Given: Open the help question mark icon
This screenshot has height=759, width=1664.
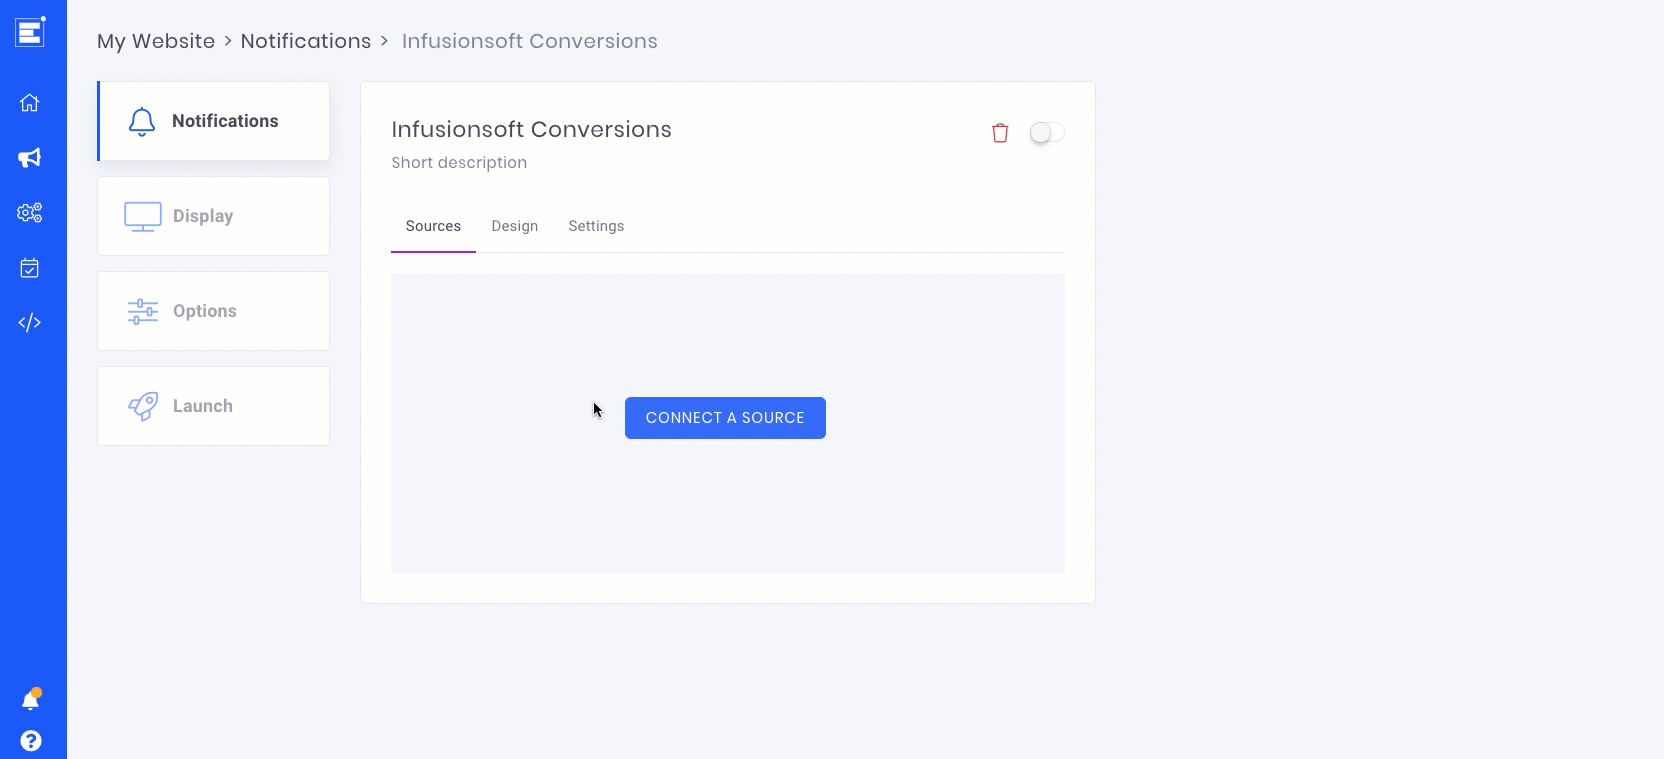Looking at the screenshot, I should pos(31,741).
